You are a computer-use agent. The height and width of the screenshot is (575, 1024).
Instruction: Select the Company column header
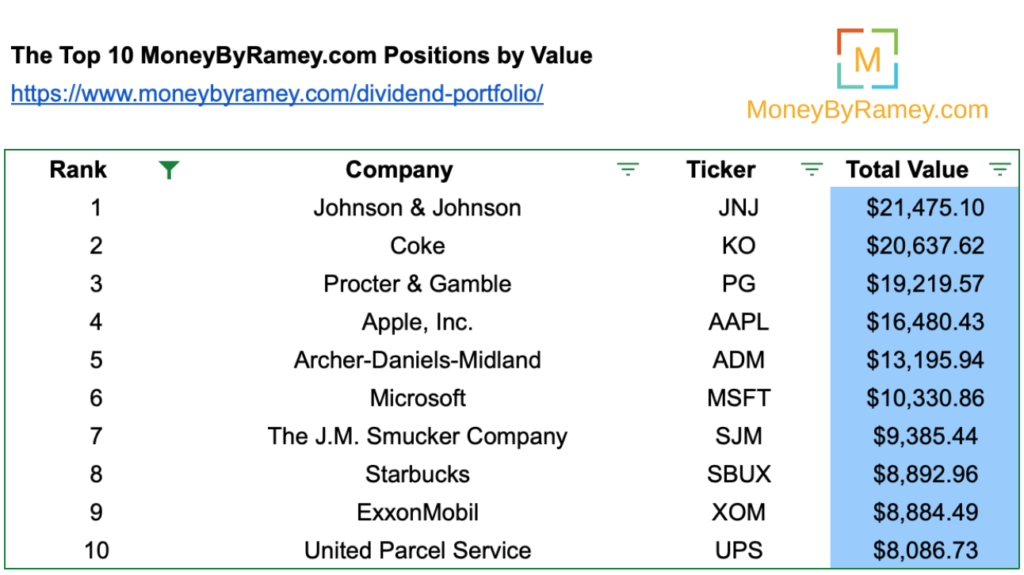pos(399,170)
